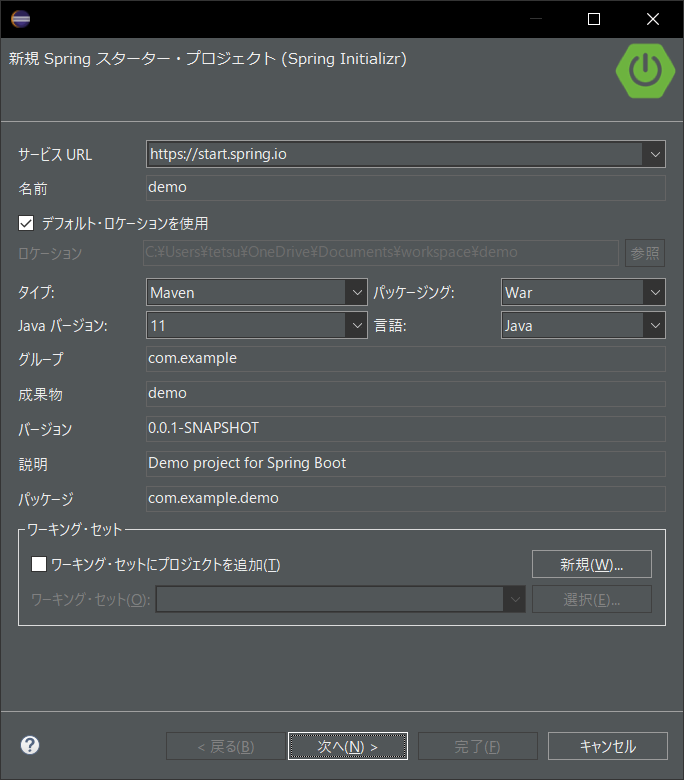Open the 言語 Java dropdown
The height and width of the screenshot is (780, 684).
pyautogui.click(x=655, y=325)
